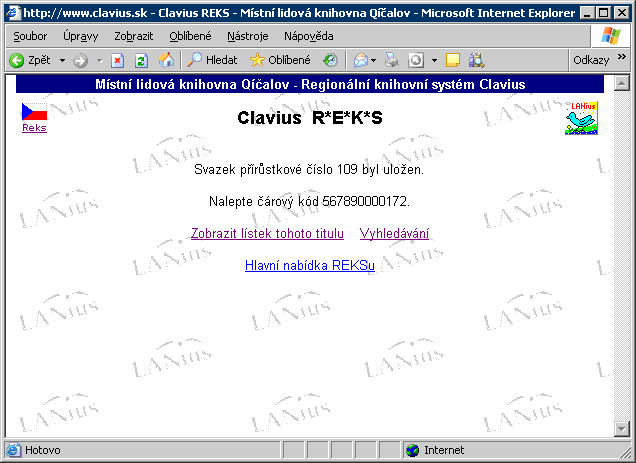Click the Odkazy links label
The height and width of the screenshot is (463, 636).
(x=591, y=60)
